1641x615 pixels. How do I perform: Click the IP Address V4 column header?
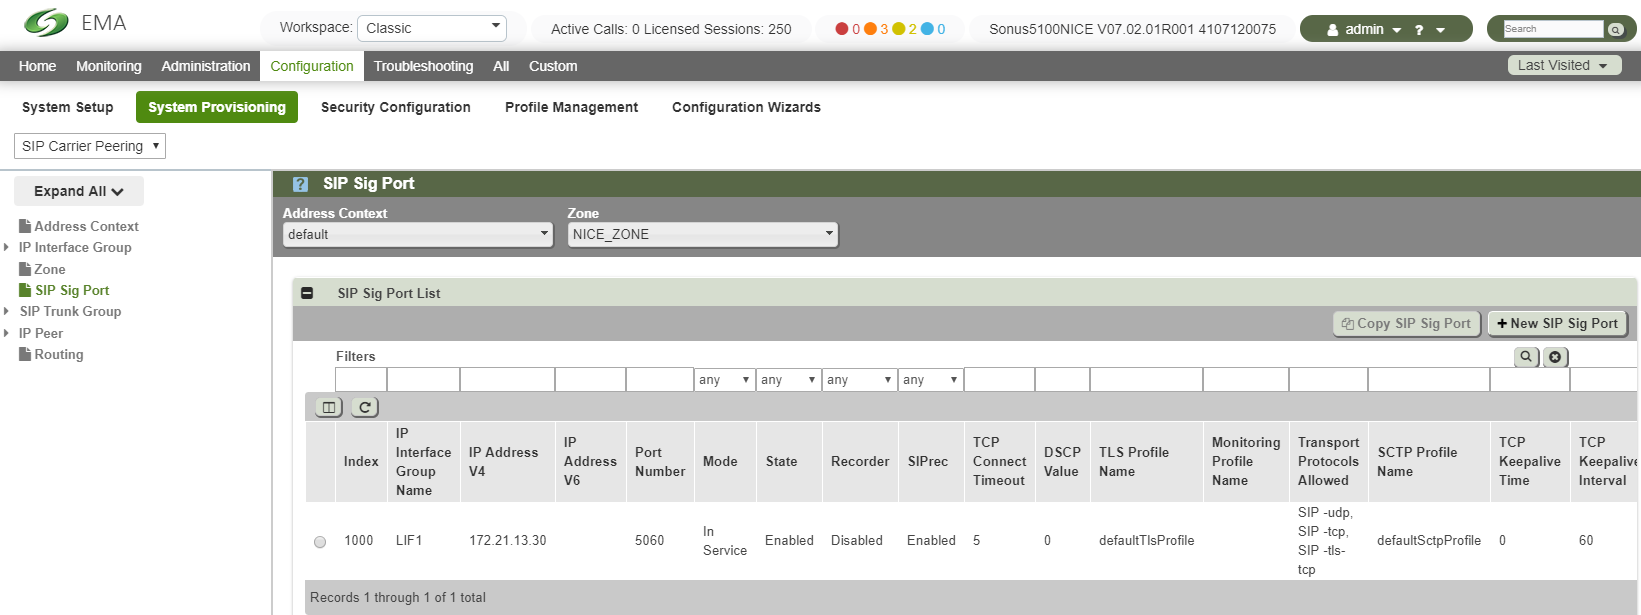[x=507, y=462]
